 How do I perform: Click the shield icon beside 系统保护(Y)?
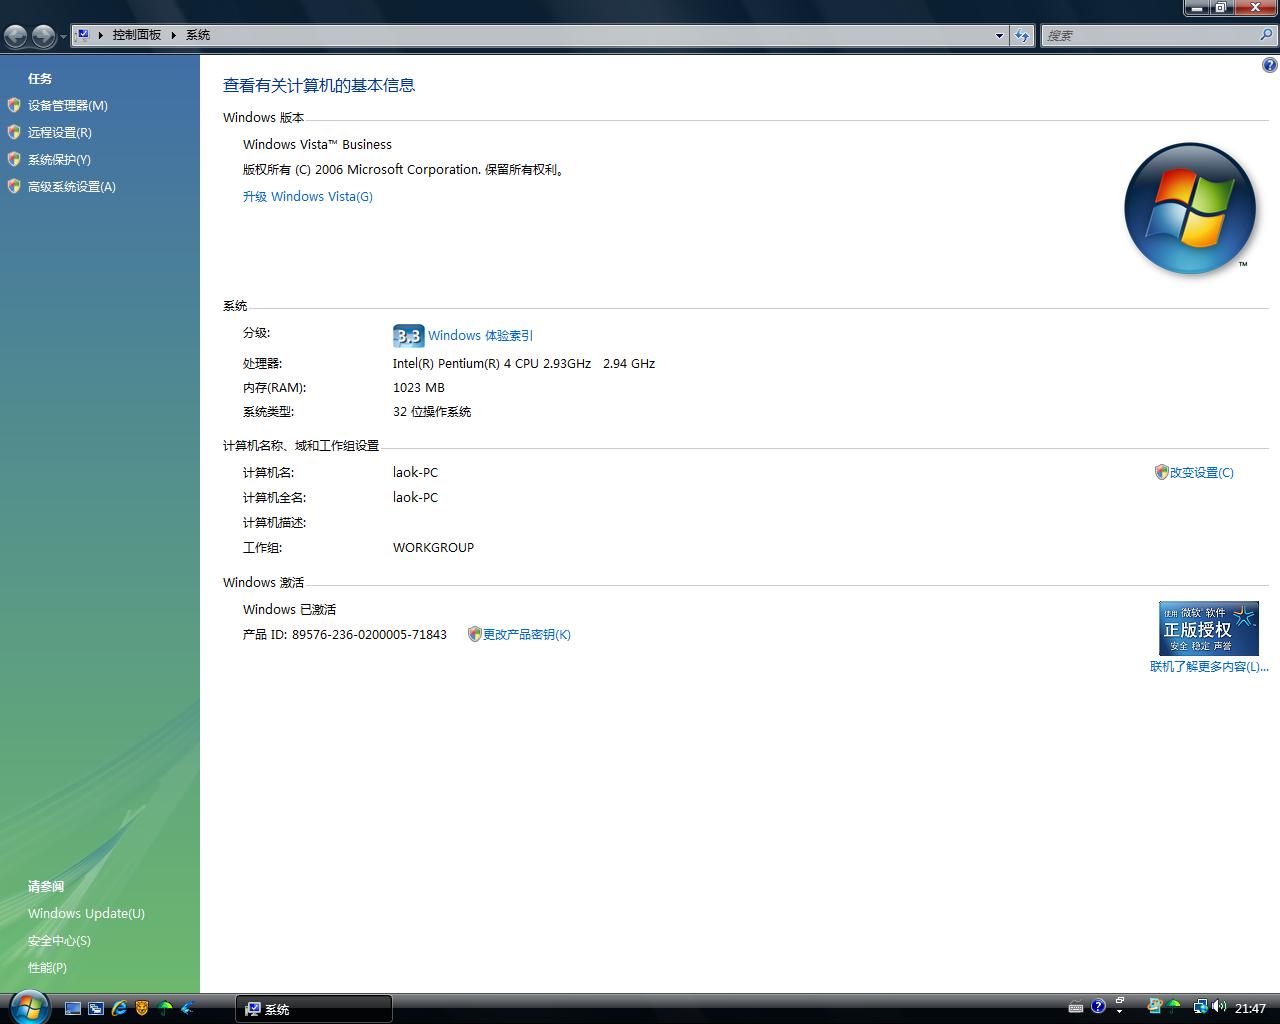(x=14, y=159)
